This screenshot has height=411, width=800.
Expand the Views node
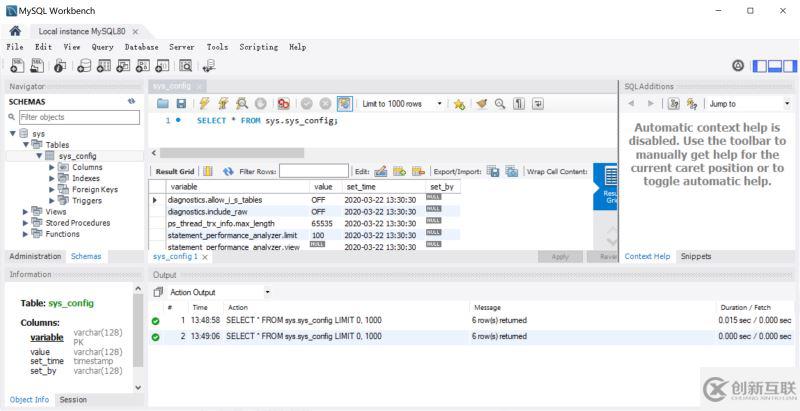pyautogui.click(x=26, y=212)
